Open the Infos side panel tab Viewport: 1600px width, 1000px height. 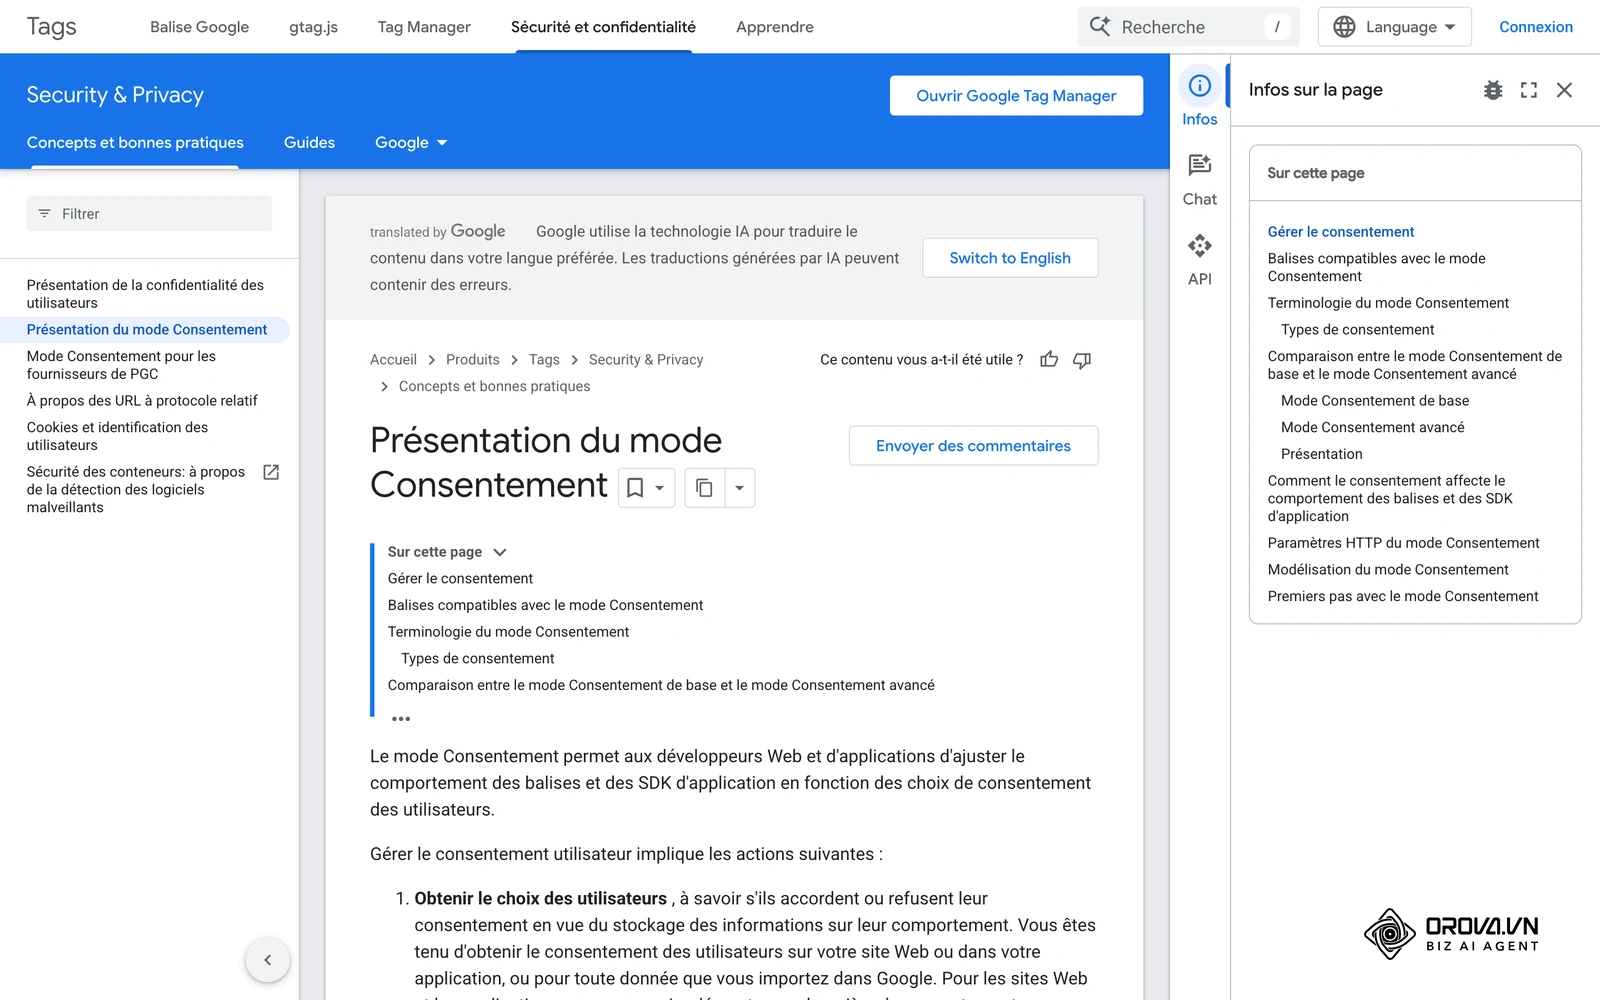pos(1199,97)
